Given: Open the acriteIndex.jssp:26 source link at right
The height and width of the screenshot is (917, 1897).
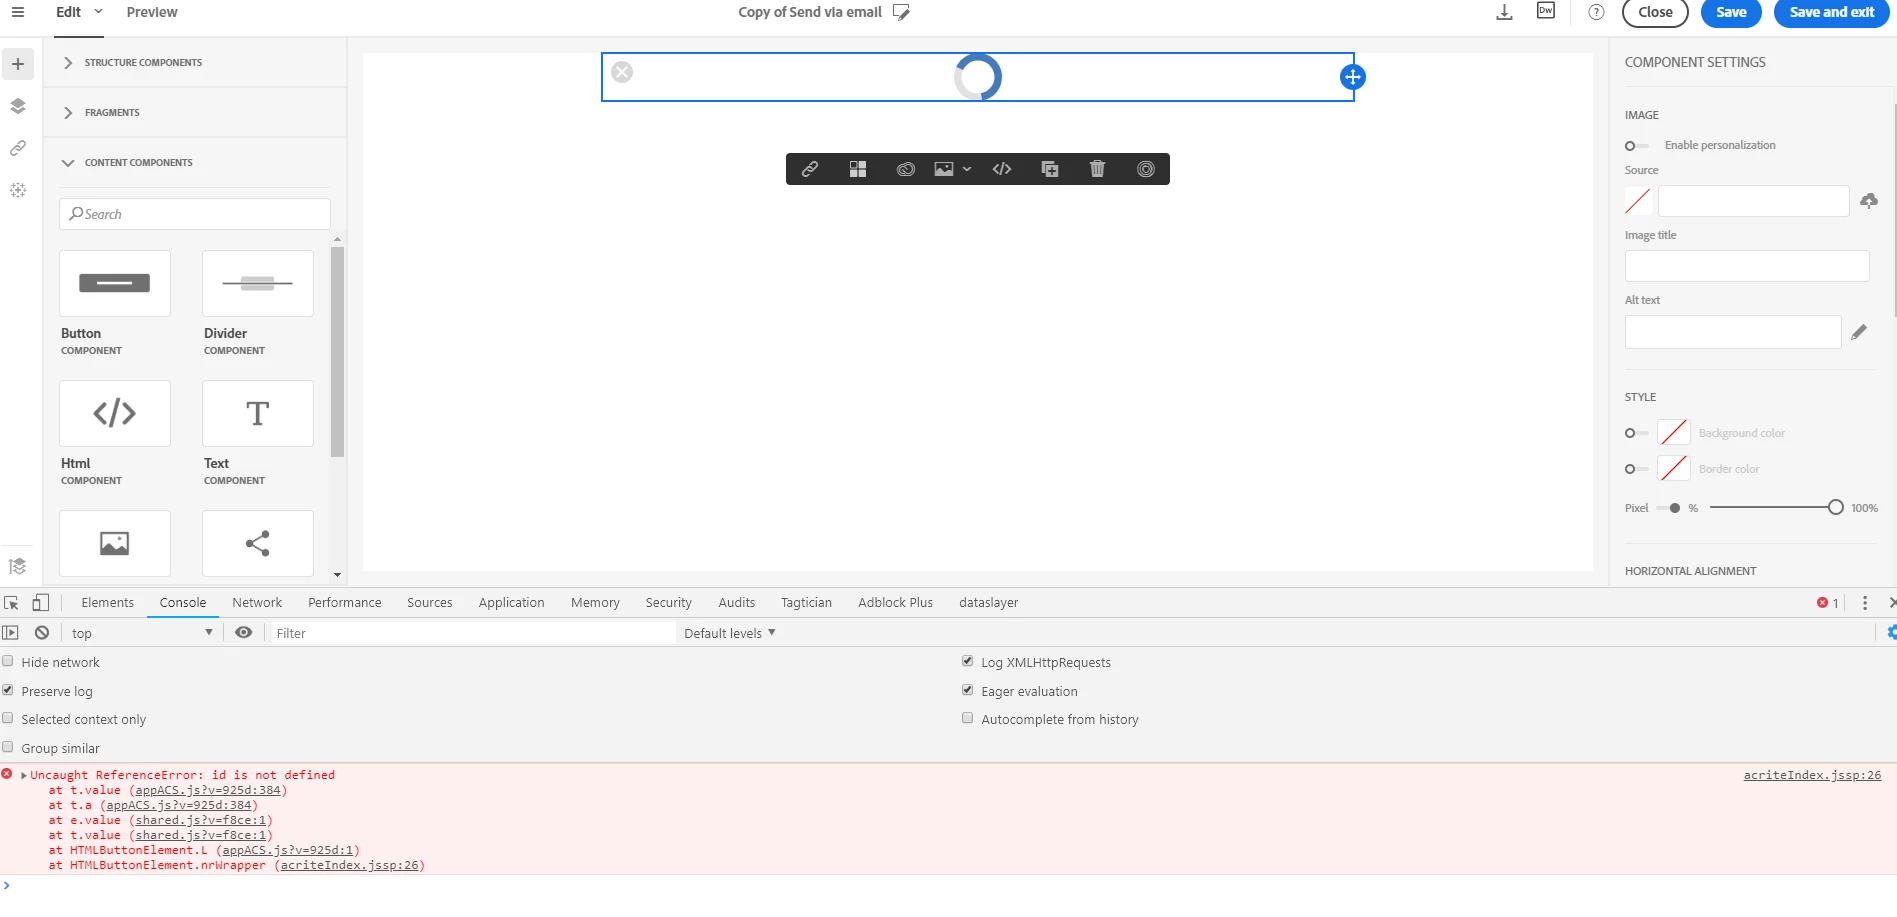Looking at the screenshot, I should (x=1812, y=775).
